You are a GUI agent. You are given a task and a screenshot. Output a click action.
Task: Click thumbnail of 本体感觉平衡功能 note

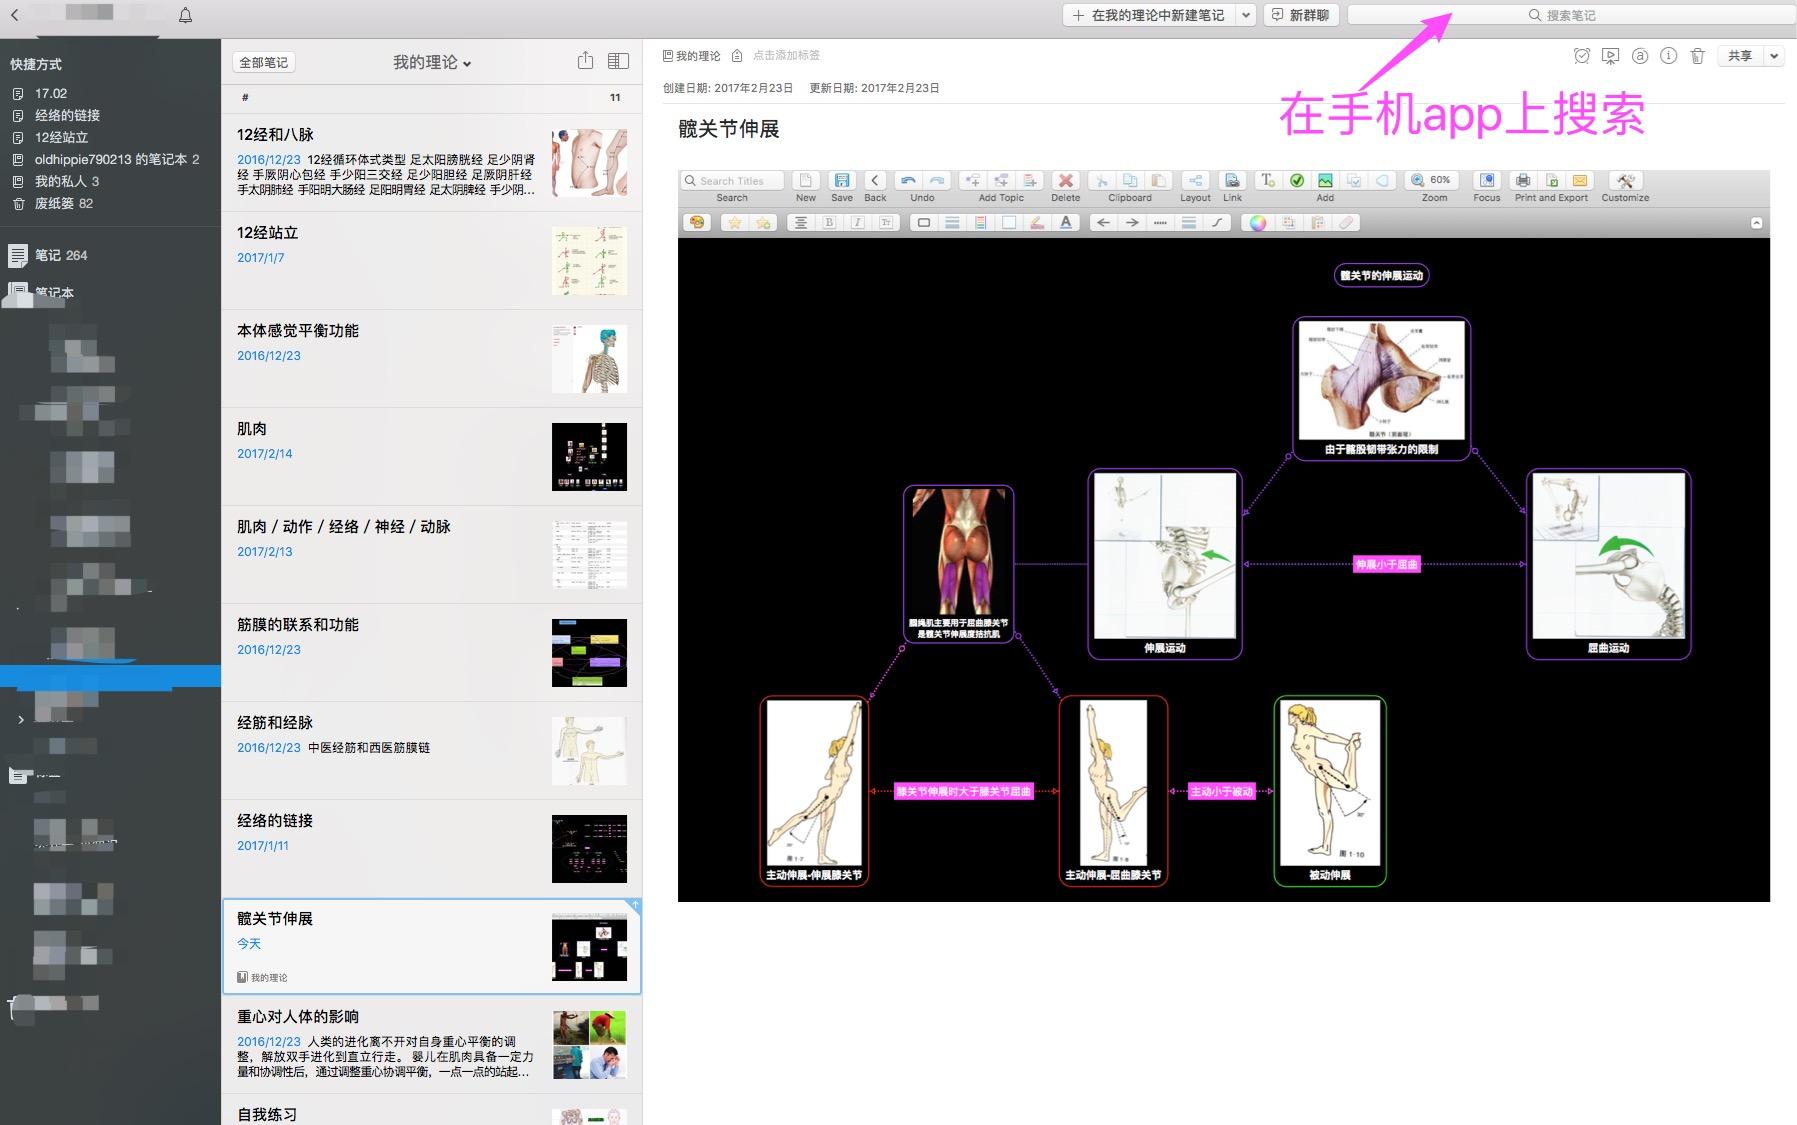coord(589,358)
